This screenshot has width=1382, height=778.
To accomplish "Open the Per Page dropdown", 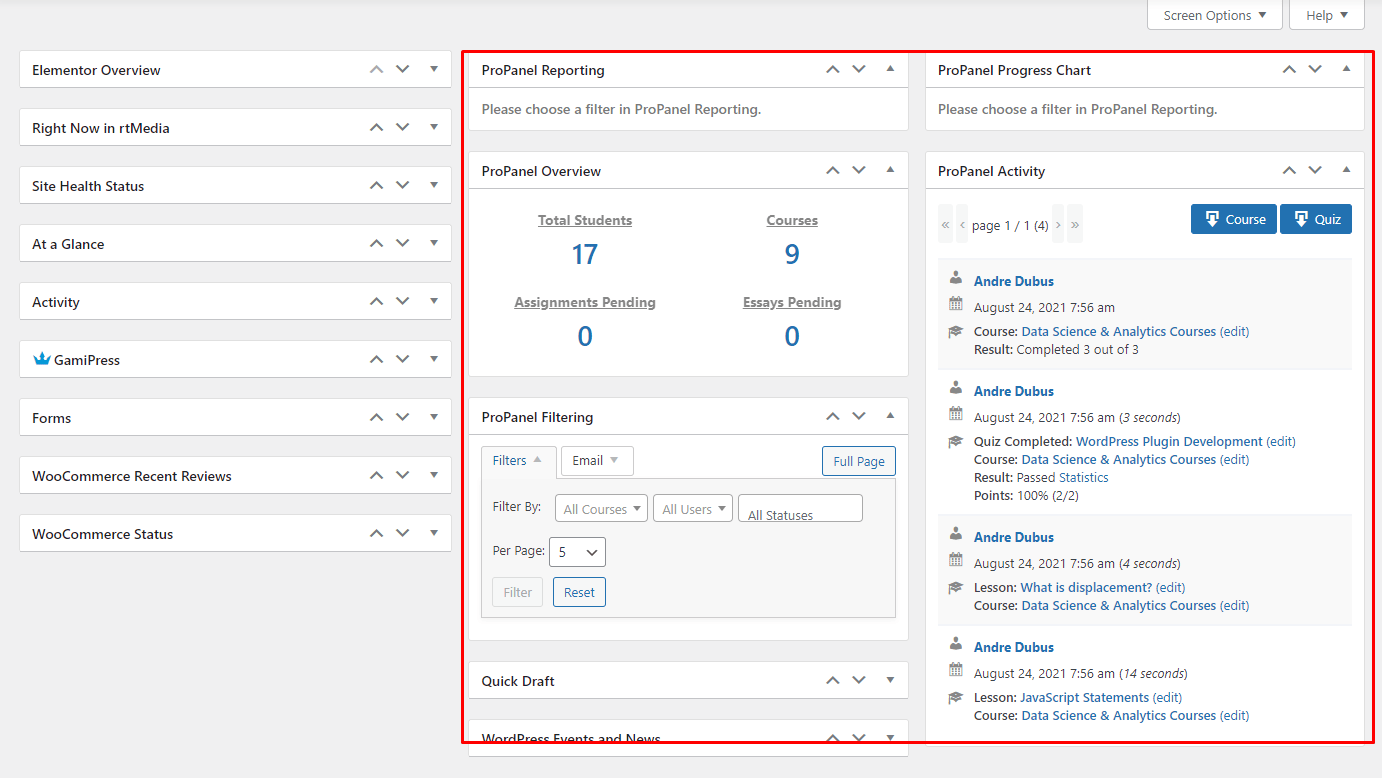I will 577,552.
